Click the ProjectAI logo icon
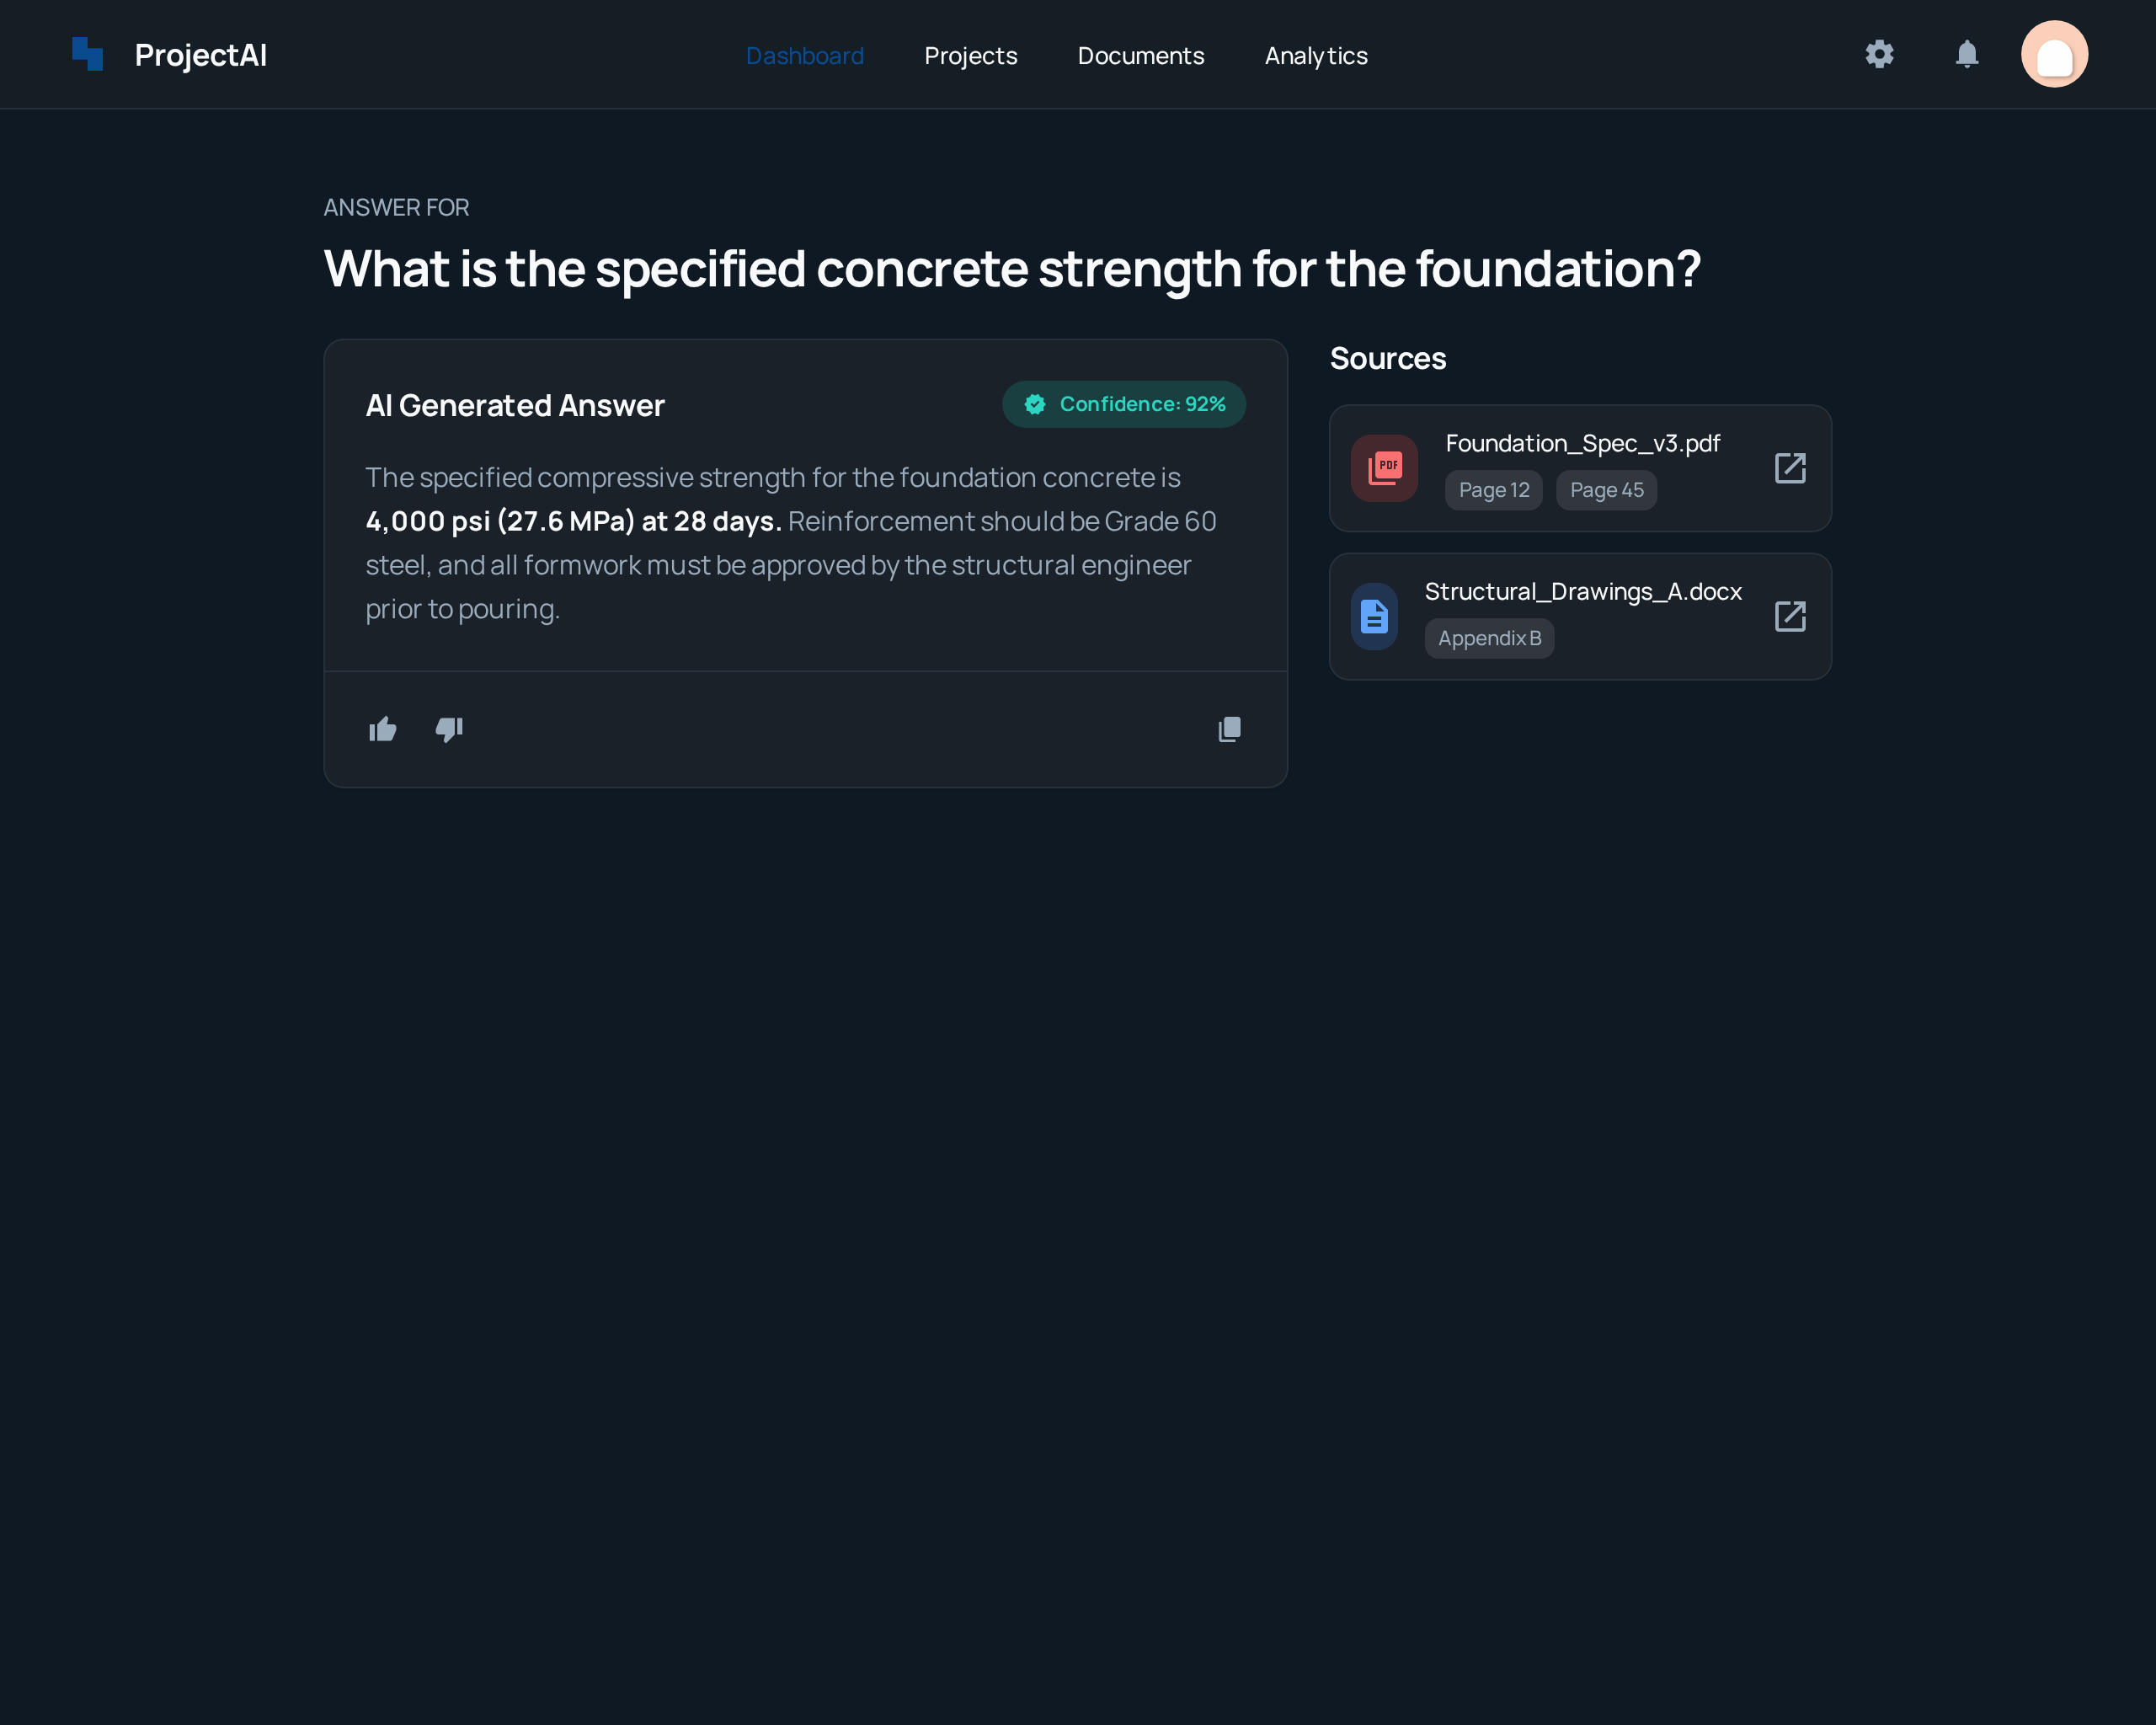Viewport: 2156px width, 1725px height. (x=88, y=54)
